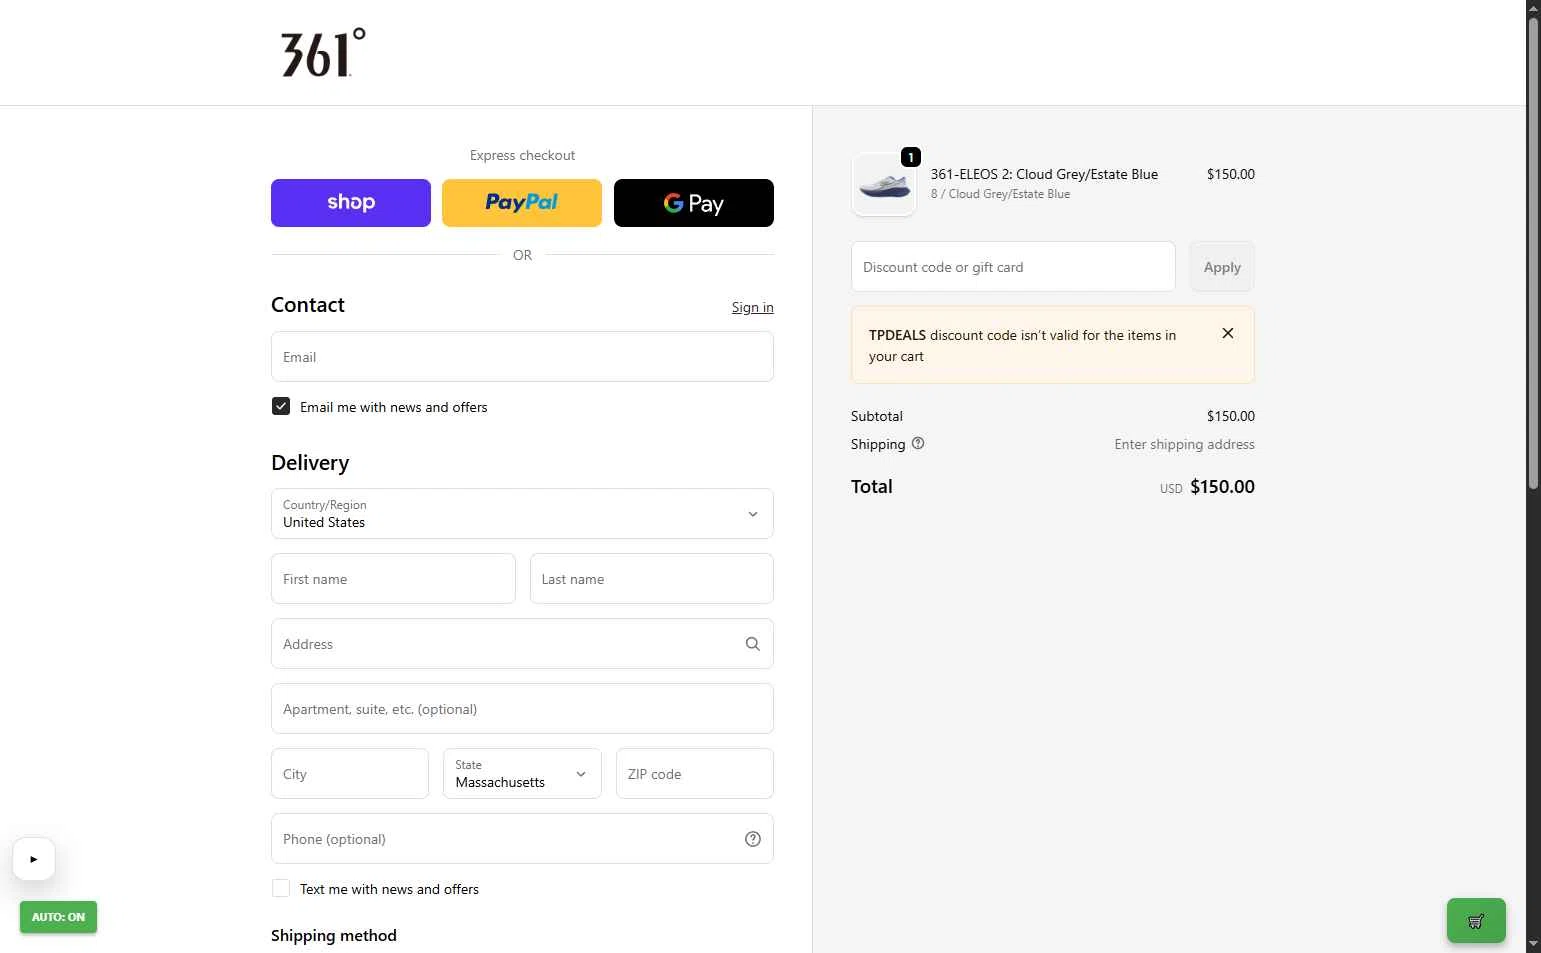The width and height of the screenshot is (1541, 953).
Task: Click the Sign in link
Action: coord(753,307)
